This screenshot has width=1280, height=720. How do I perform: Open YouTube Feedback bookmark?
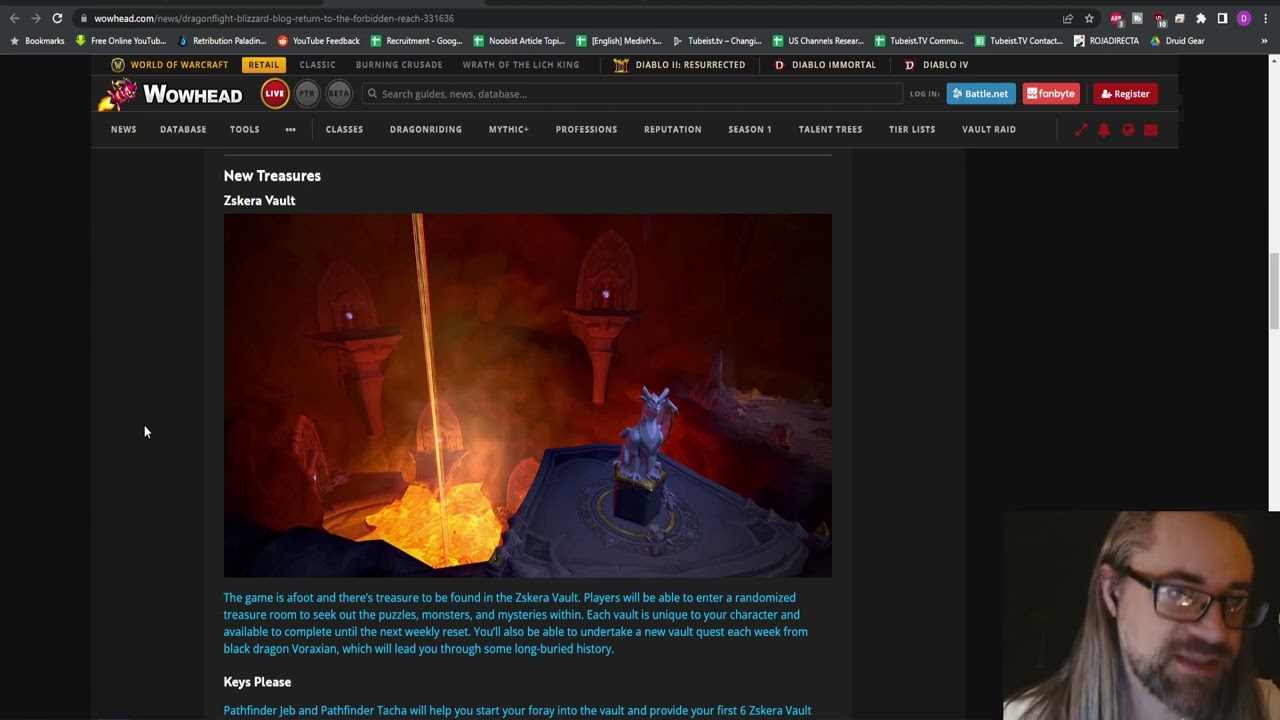tap(318, 41)
